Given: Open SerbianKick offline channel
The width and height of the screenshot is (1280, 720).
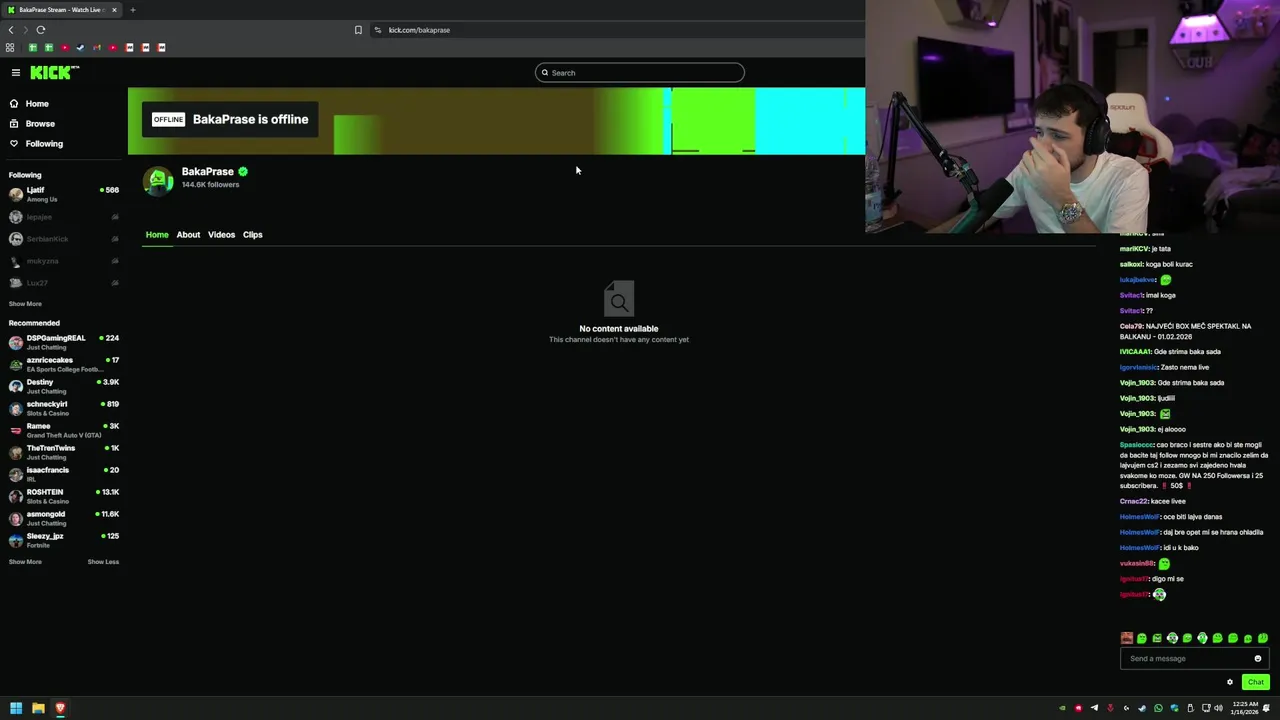Looking at the screenshot, I should point(62,239).
